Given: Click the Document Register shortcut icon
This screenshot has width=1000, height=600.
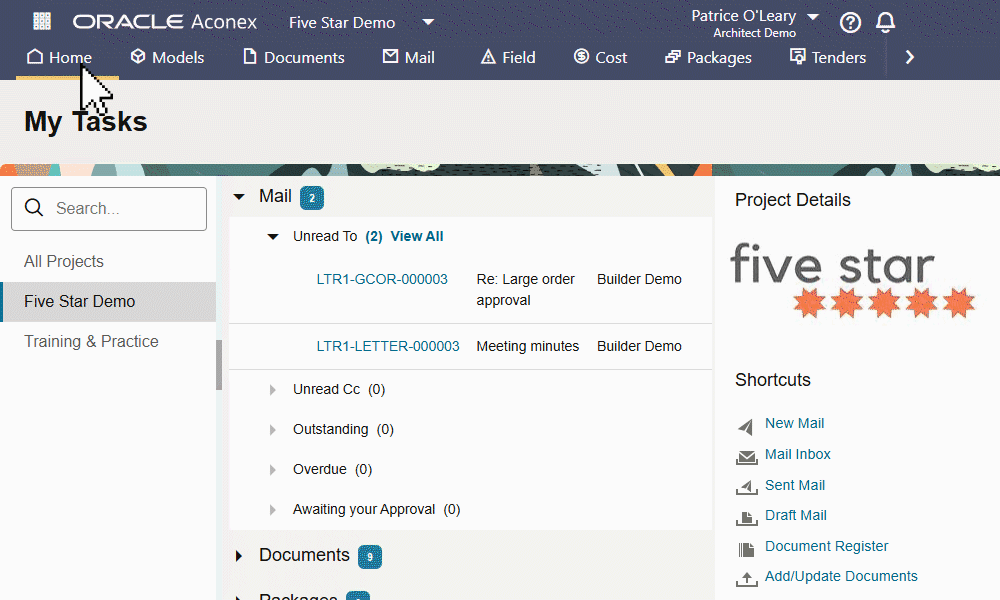Looking at the screenshot, I should click(x=746, y=549).
